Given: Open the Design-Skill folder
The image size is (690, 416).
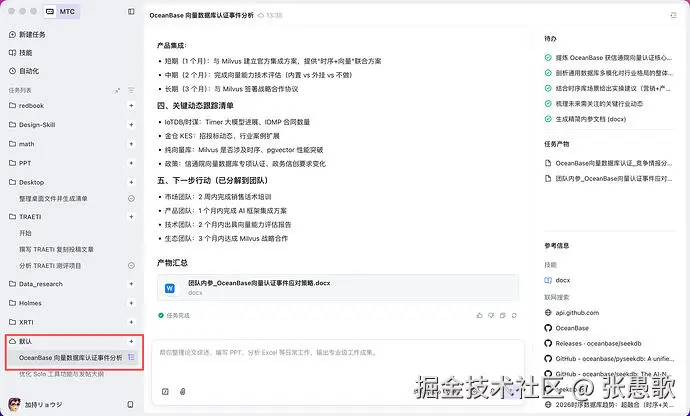Looking at the screenshot, I should coord(32,125).
